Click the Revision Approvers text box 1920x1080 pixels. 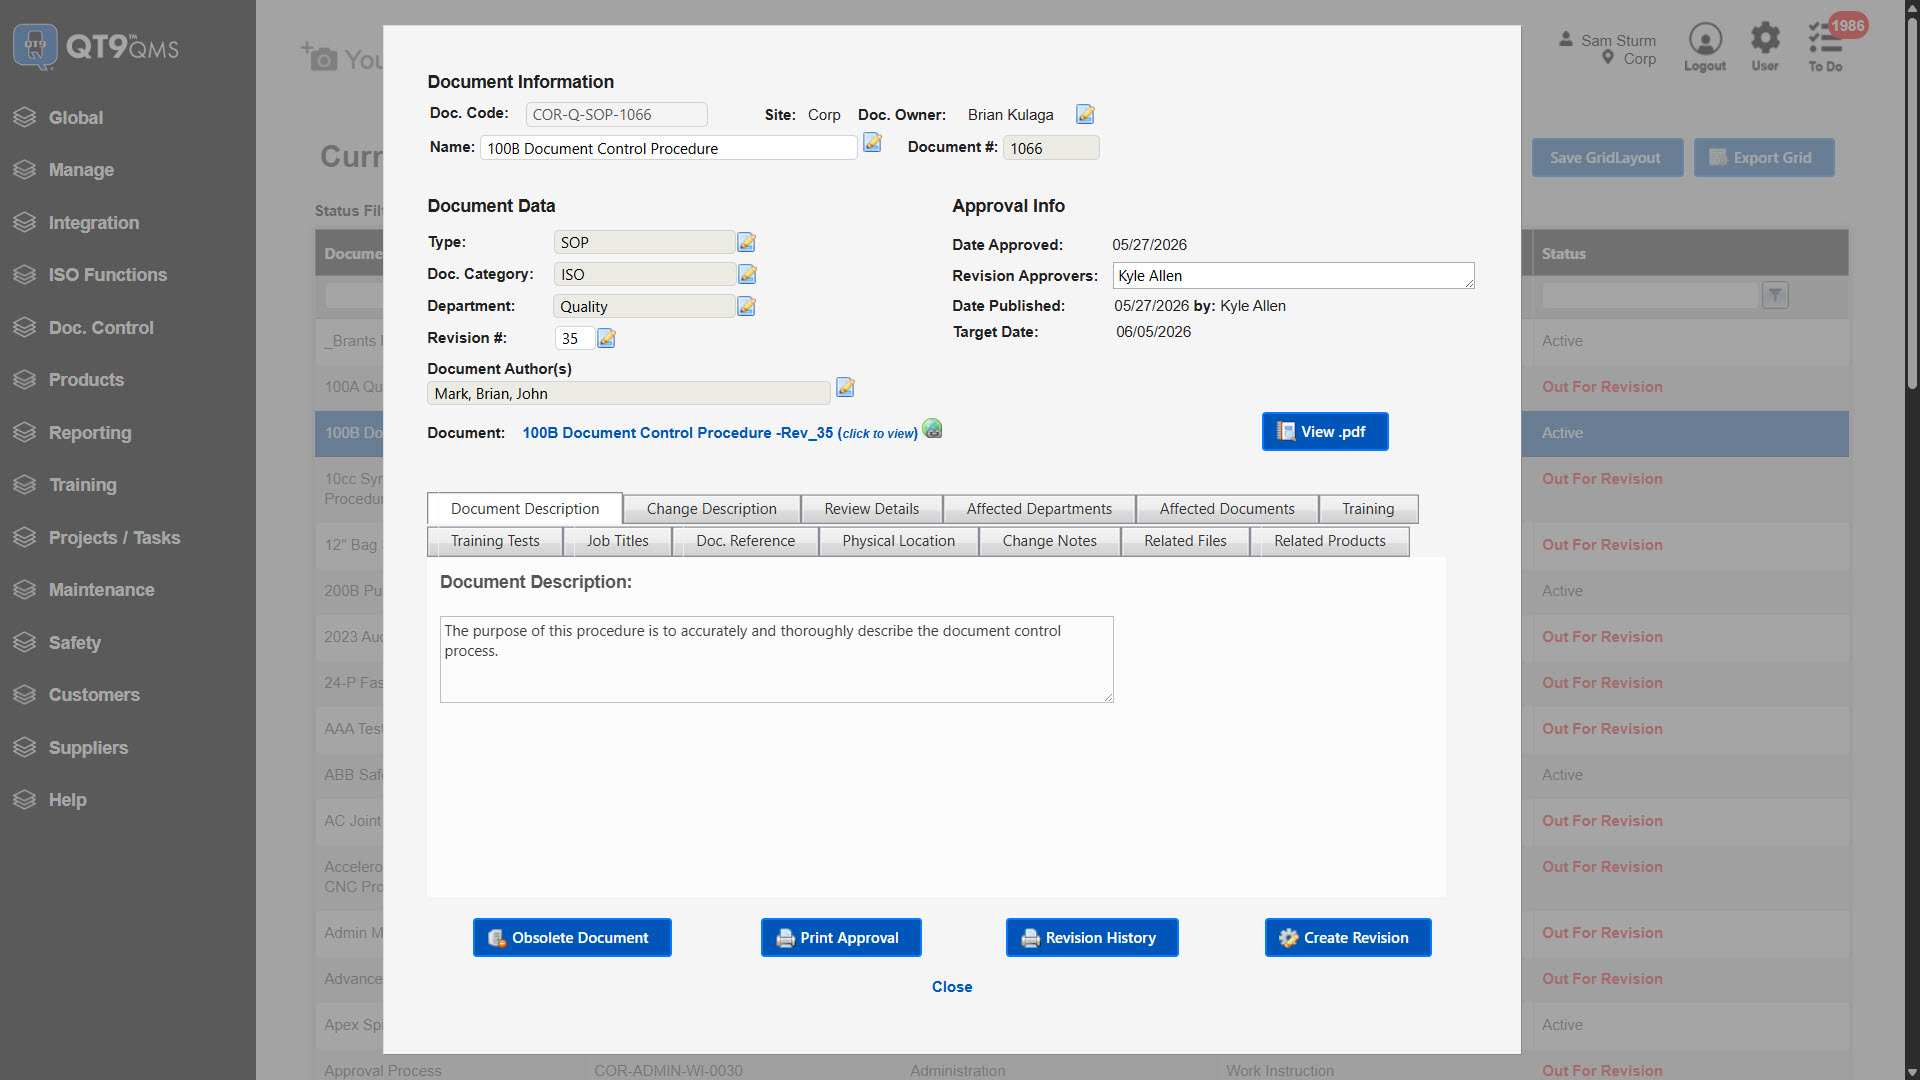tap(1293, 276)
